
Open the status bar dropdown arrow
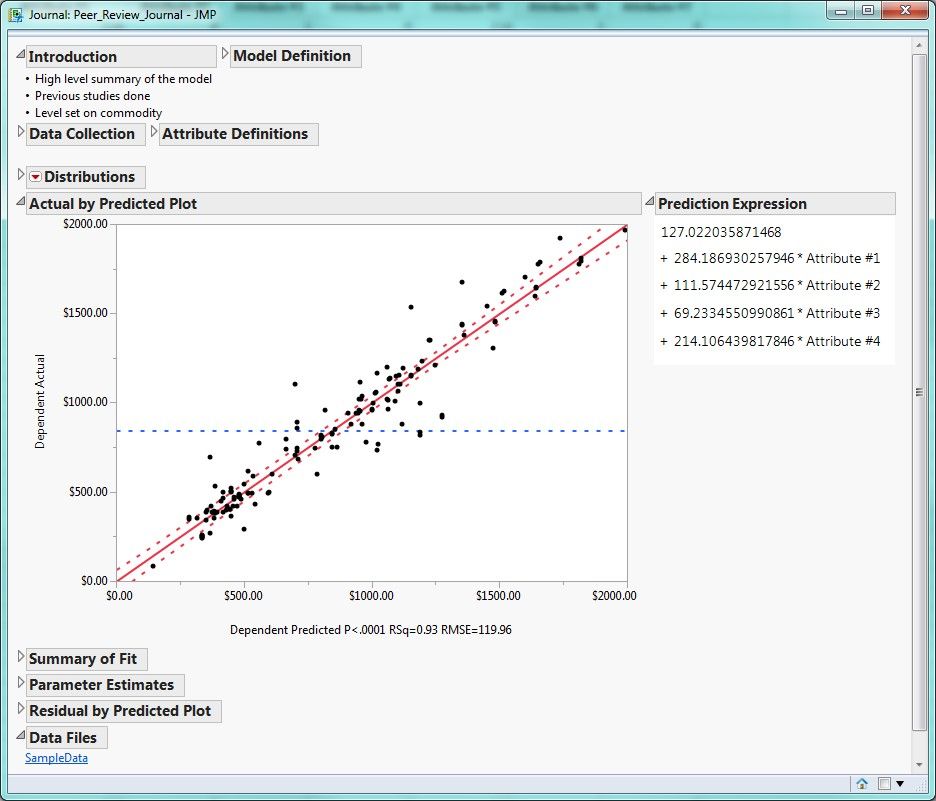900,784
